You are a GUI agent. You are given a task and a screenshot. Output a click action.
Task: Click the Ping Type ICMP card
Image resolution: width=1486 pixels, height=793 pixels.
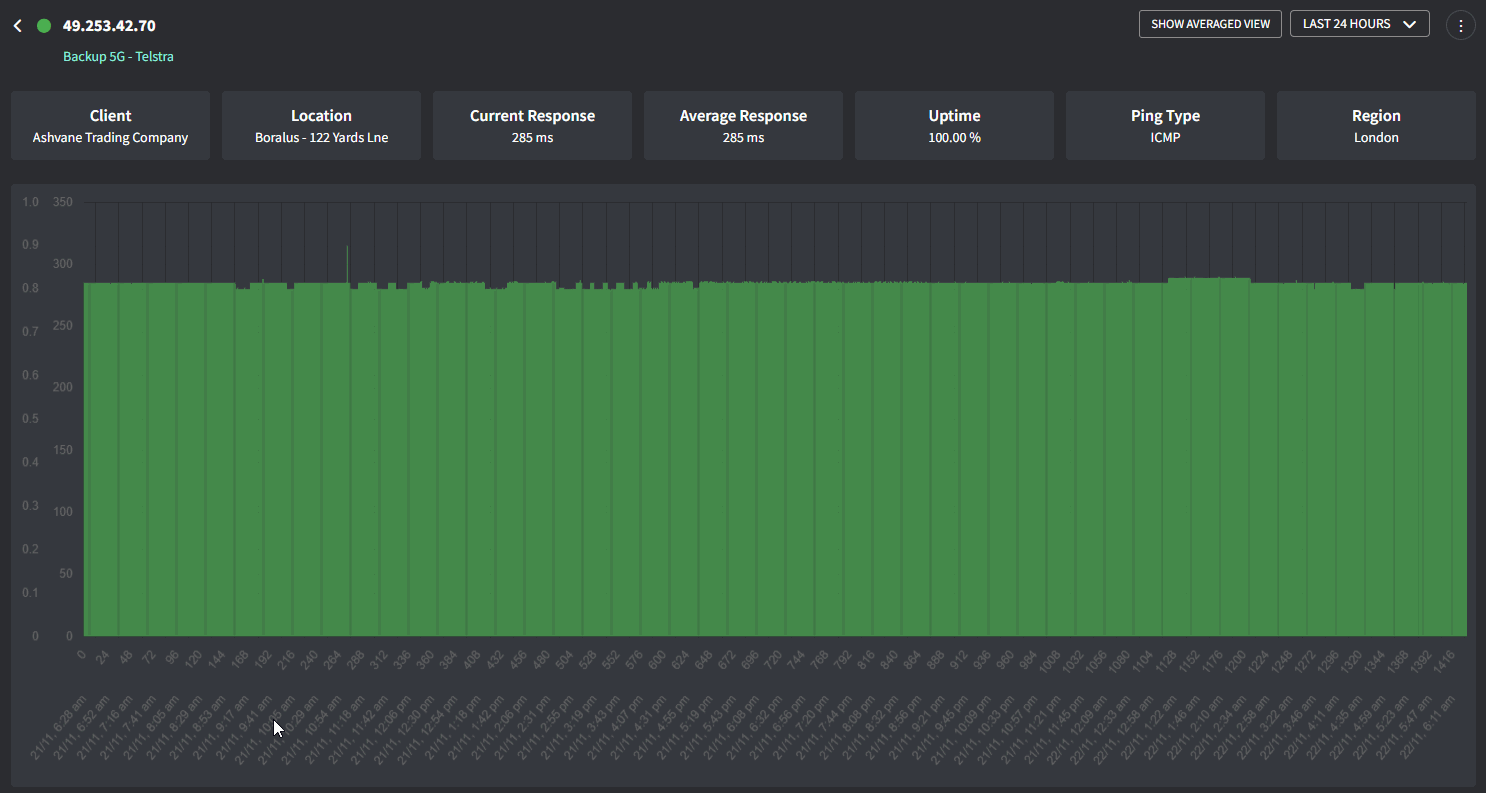1165,126
